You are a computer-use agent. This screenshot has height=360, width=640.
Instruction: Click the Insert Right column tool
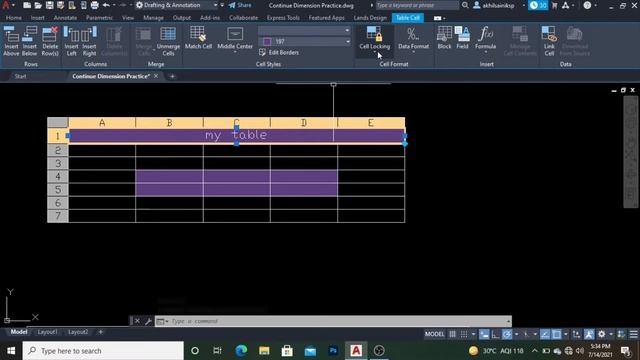89,41
